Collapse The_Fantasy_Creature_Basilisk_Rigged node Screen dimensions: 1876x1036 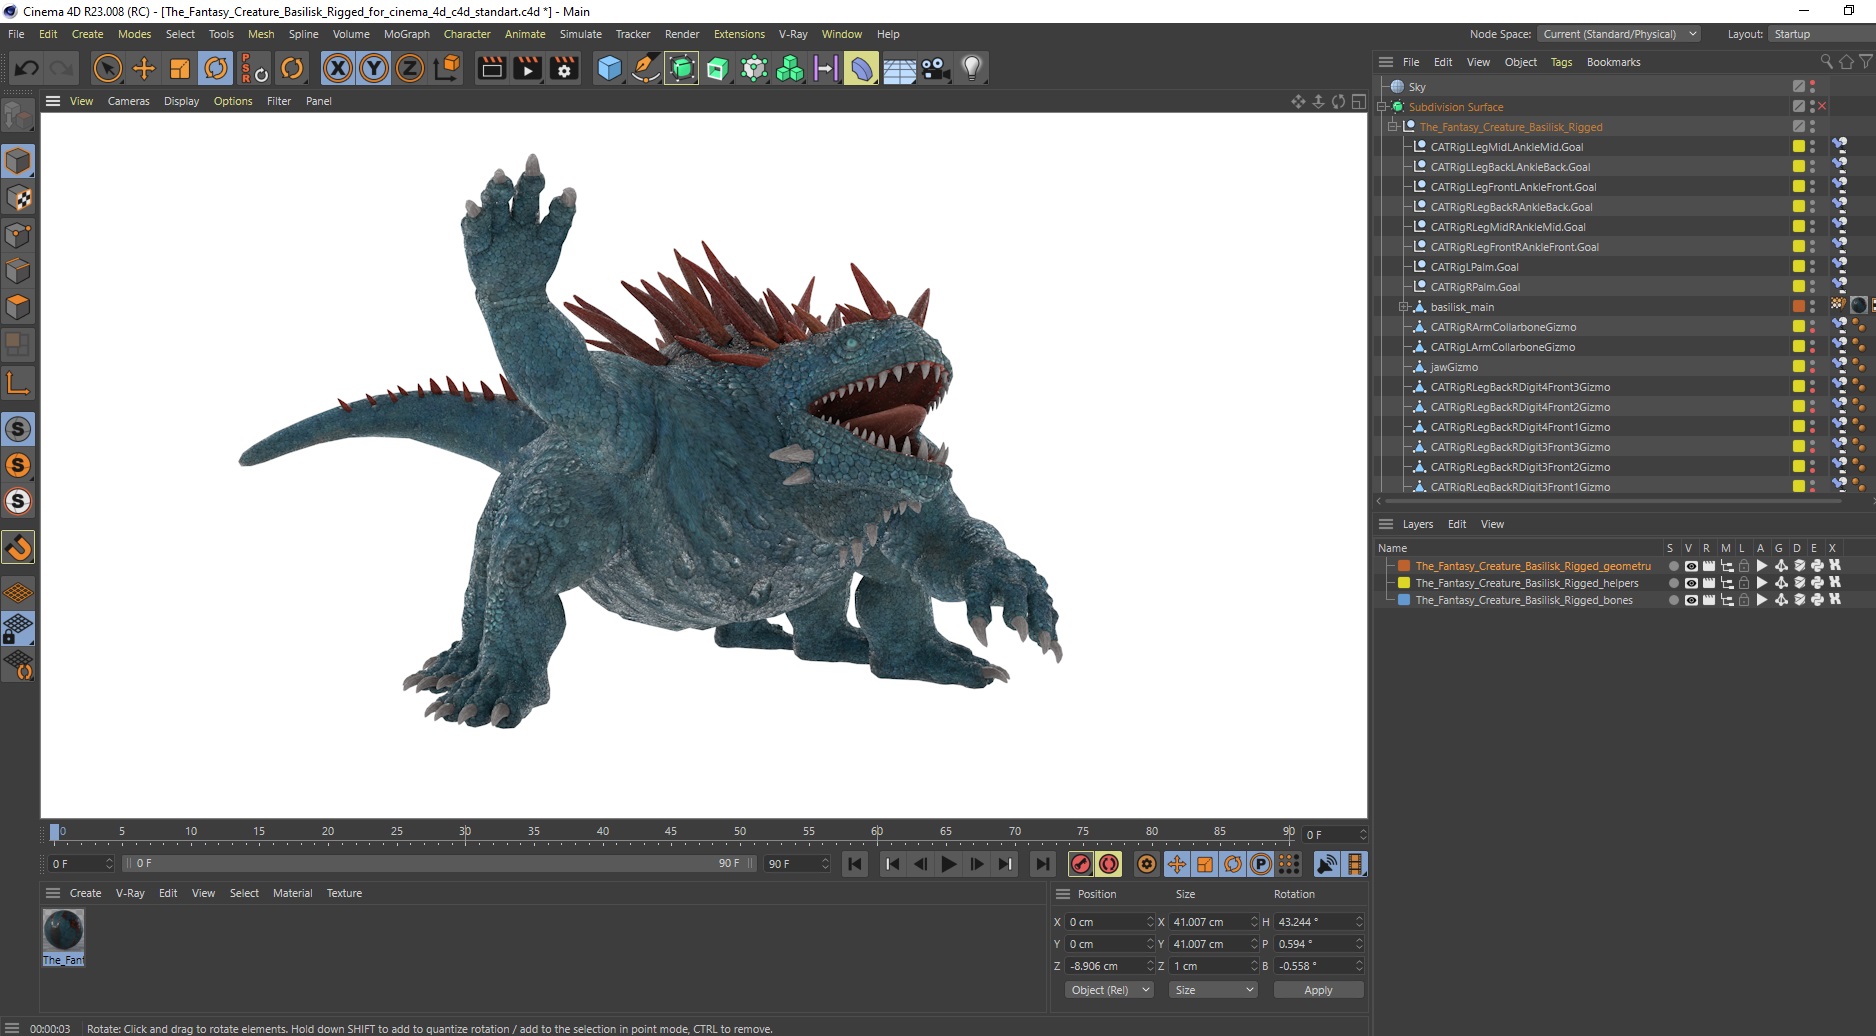coord(1393,127)
